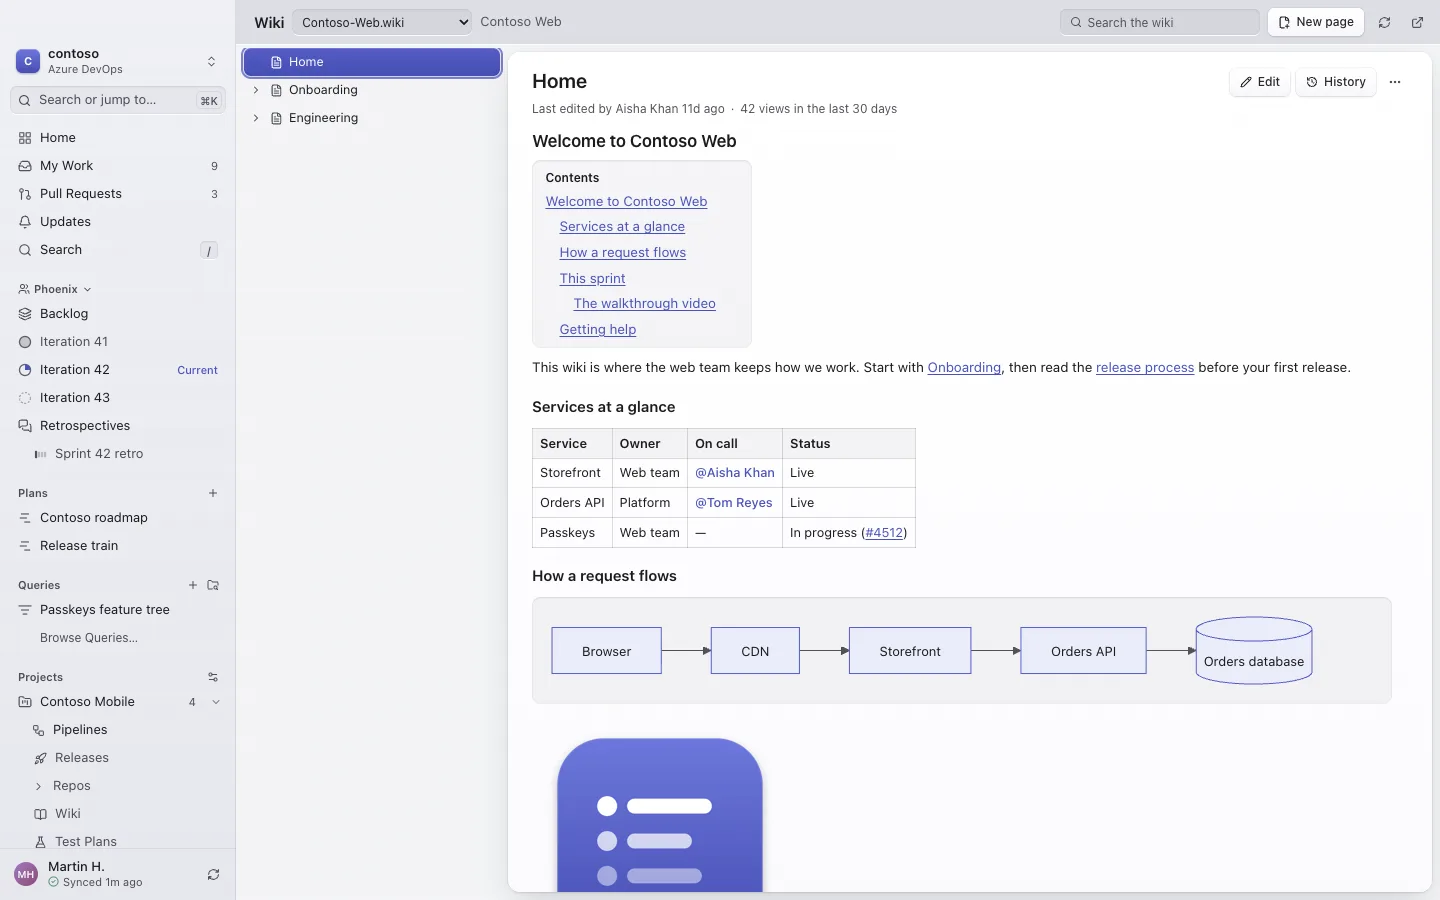Image resolution: width=1440 pixels, height=900 pixels.
Task: Open My Work in the sidebar
Action: [x=118, y=166]
